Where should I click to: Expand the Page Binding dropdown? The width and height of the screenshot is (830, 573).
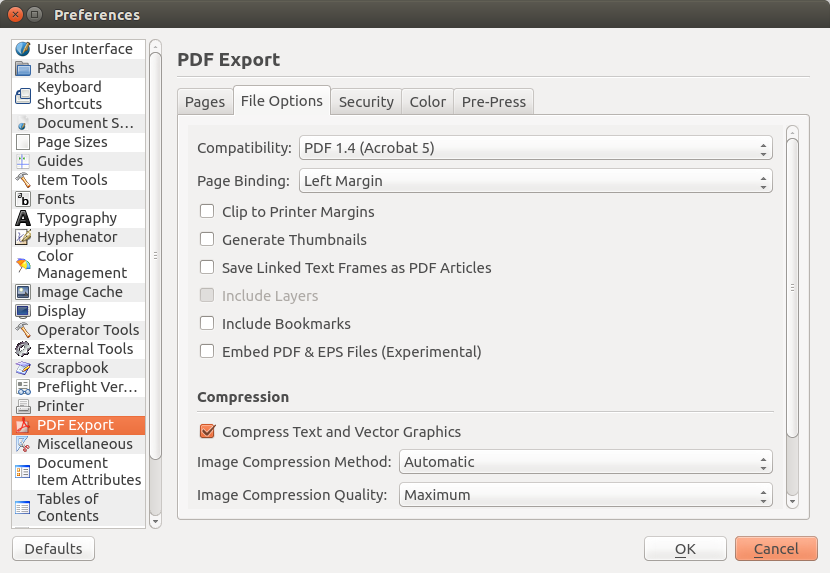click(x=535, y=181)
